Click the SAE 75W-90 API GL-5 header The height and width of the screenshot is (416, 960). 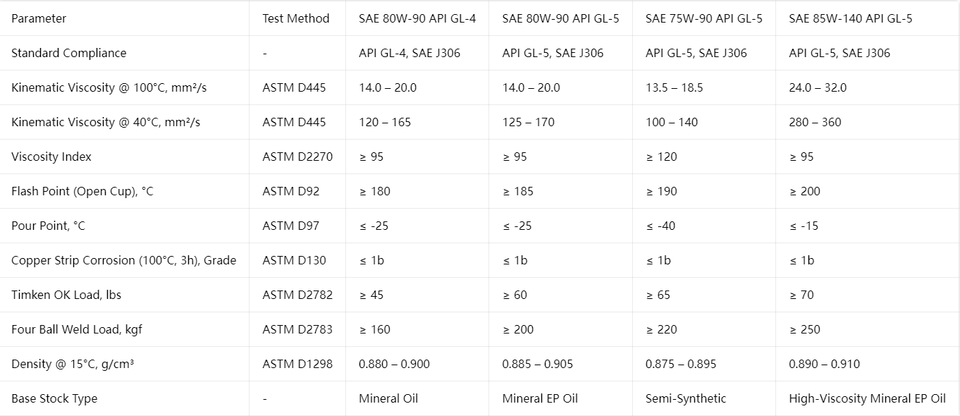tap(704, 18)
